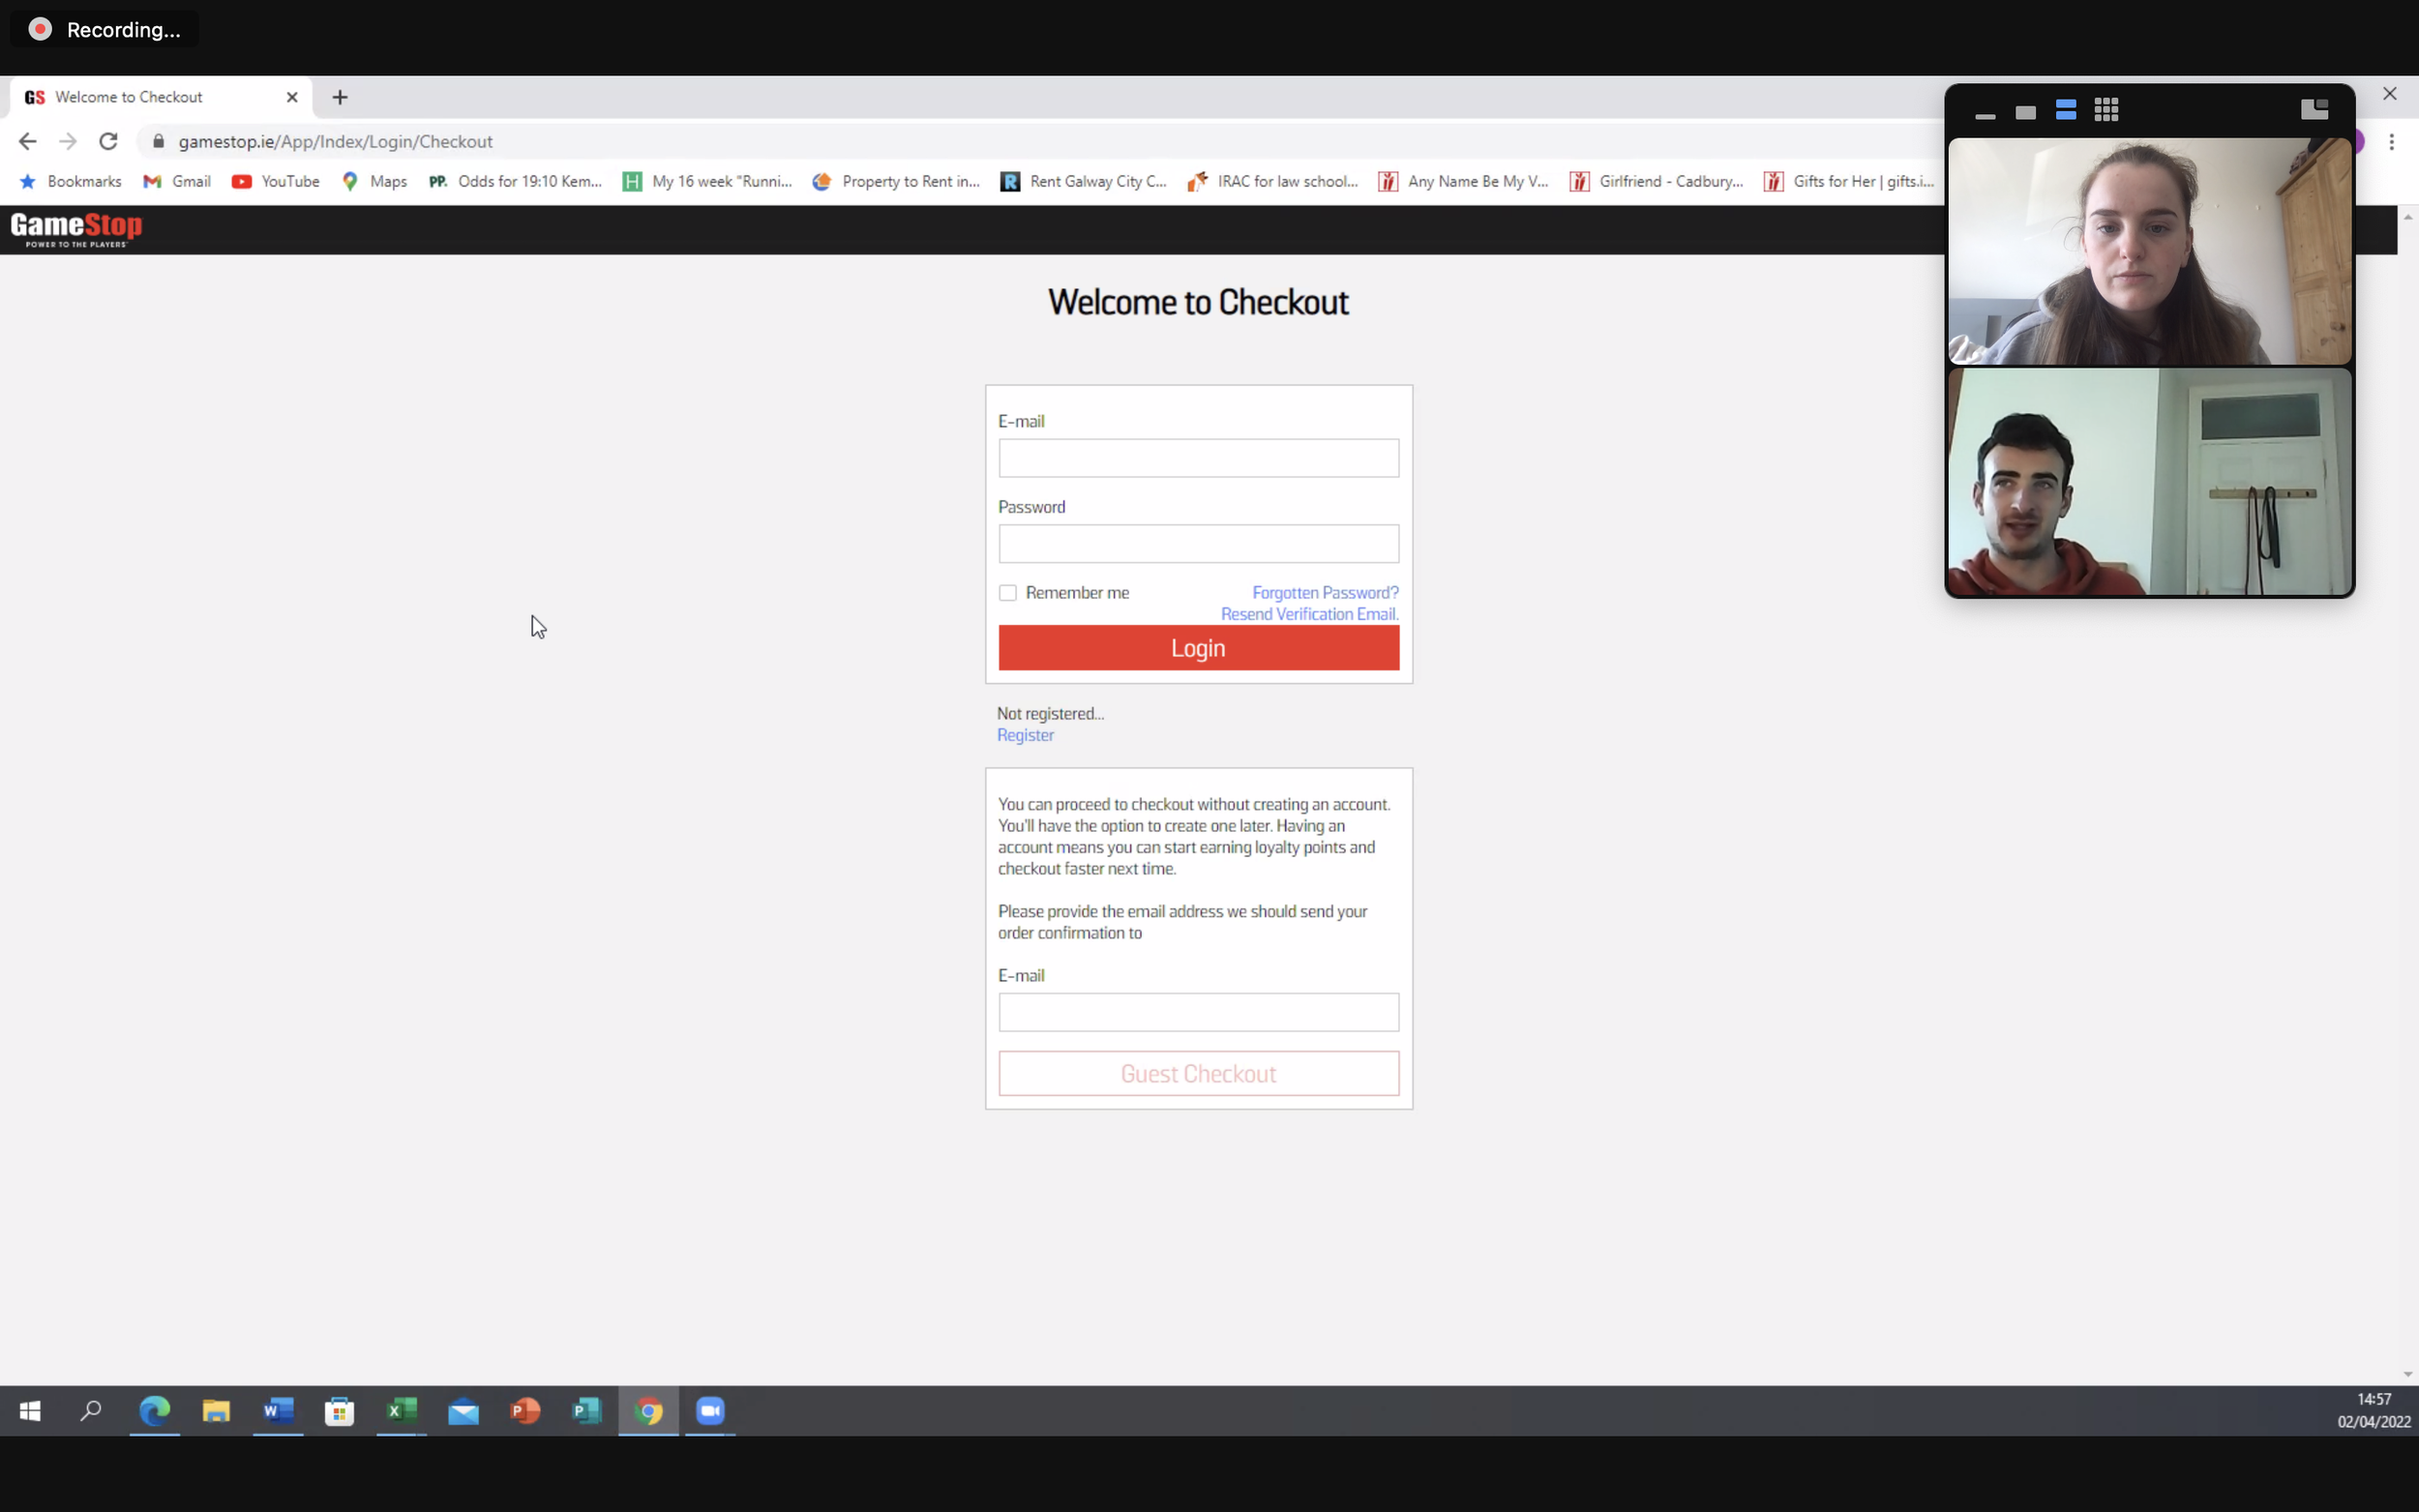Click Windows Start button
This screenshot has height=1512, width=2419.
30,1410
